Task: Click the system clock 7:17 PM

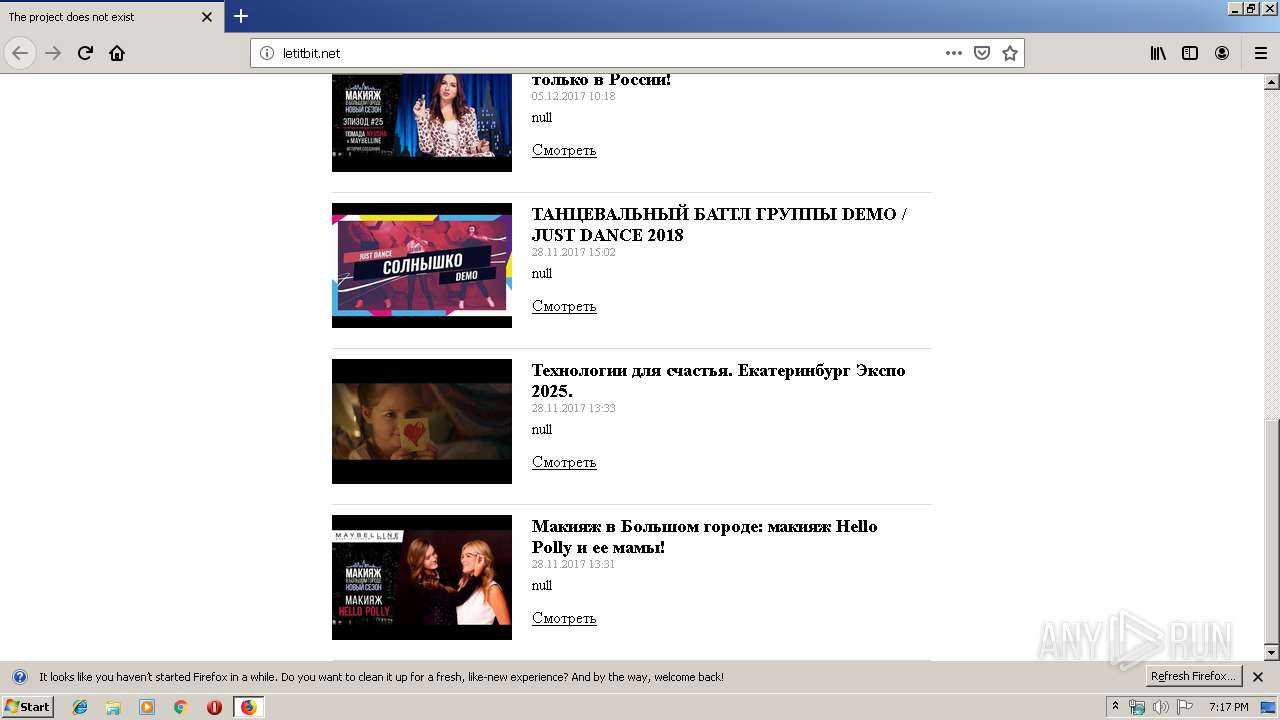Action: (1229, 707)
